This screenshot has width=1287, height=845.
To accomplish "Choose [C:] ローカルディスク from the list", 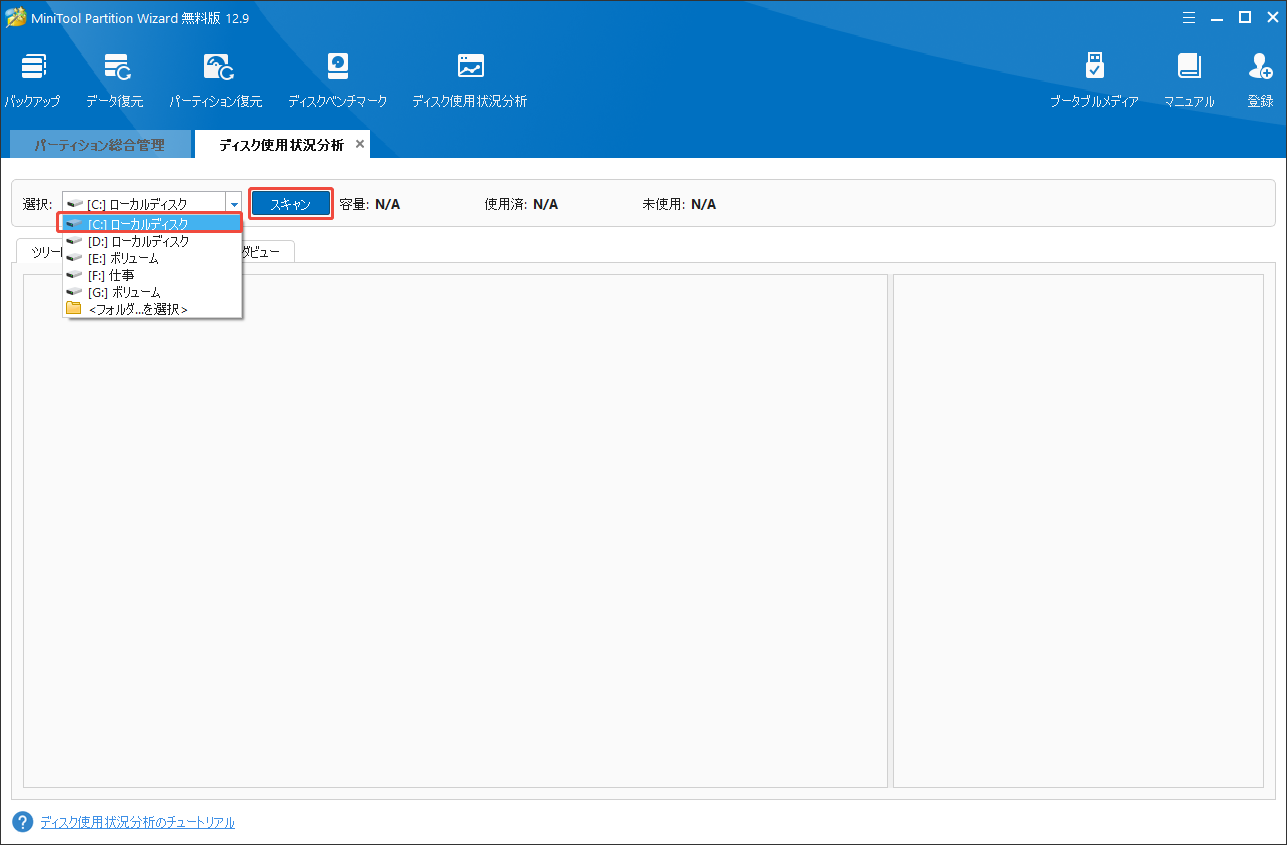I will tap(150, 224).
